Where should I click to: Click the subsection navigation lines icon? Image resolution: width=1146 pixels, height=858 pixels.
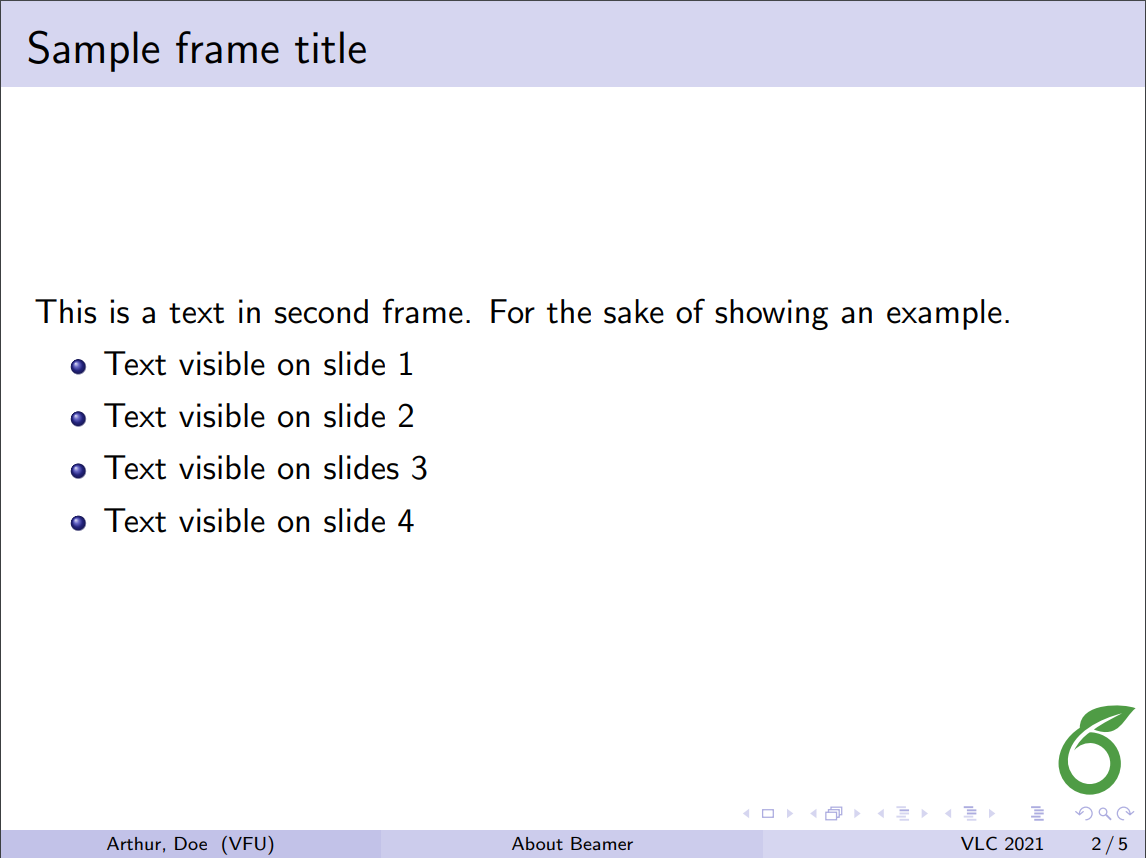click(x=902, y=814)
